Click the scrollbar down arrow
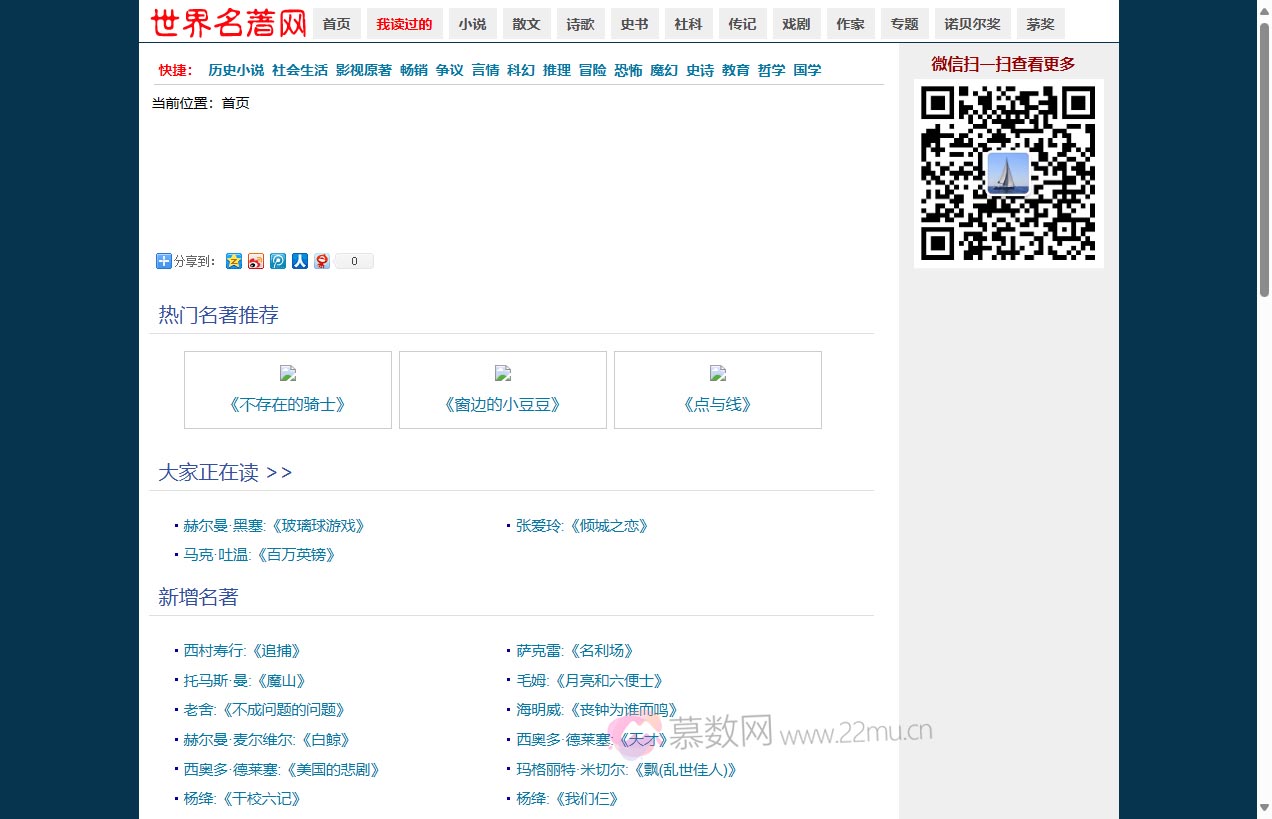1272x819 pixels. click(x=1264, y=811)
